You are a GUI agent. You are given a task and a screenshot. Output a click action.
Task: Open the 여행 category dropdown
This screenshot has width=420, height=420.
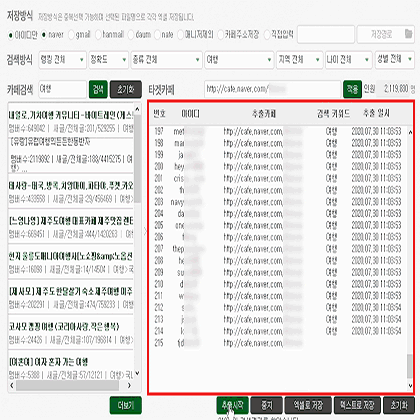pos(239,60)
